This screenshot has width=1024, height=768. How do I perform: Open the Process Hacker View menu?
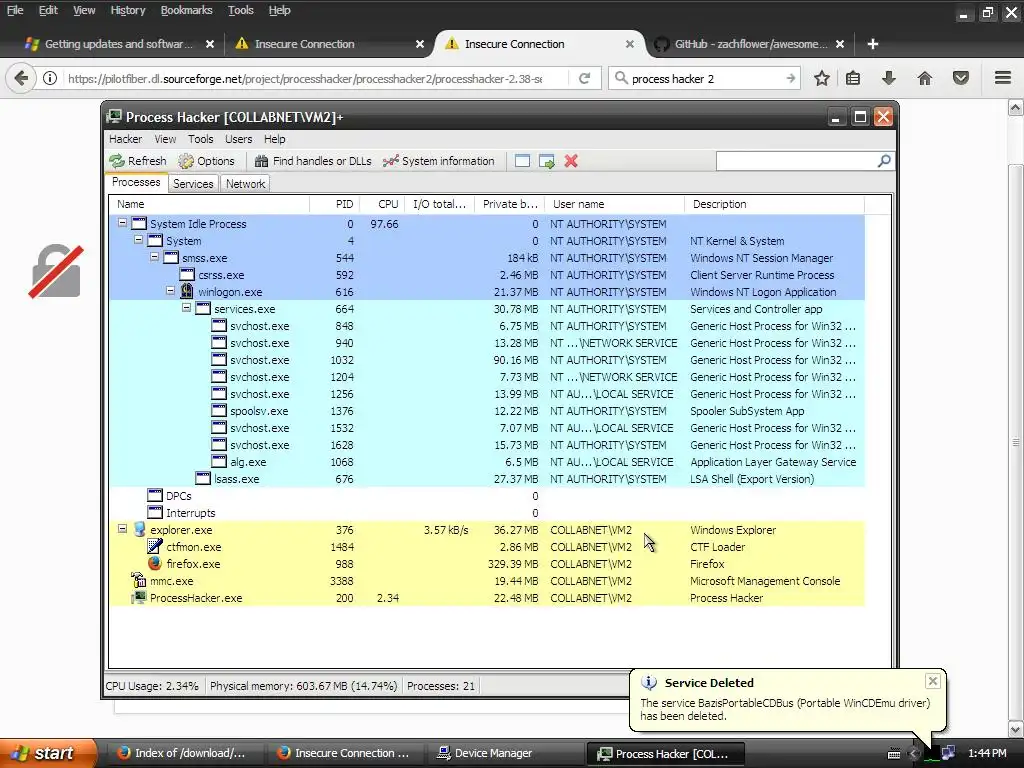tap(165, 139)
